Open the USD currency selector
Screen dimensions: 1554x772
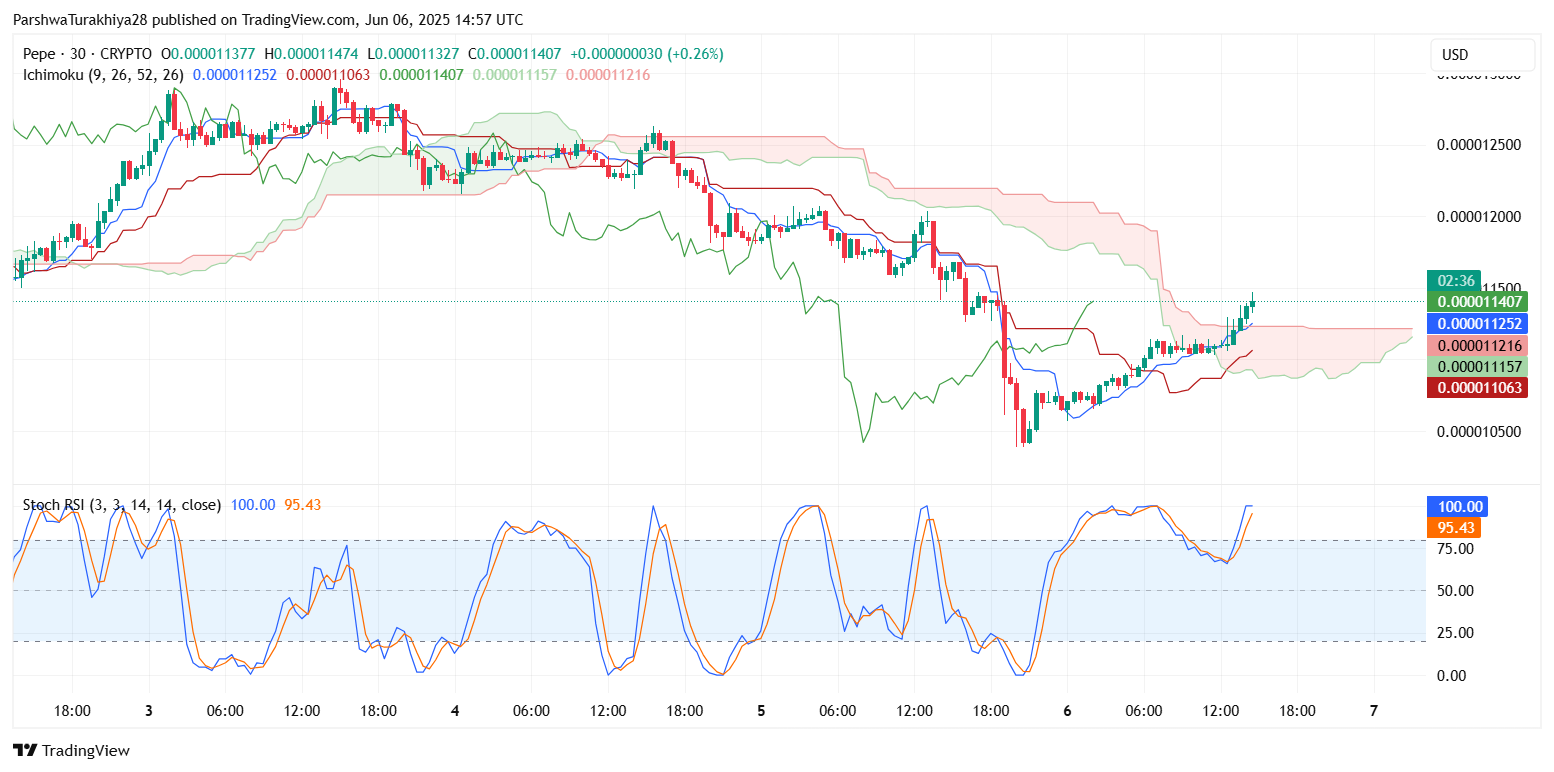(x=1482, y=55)
